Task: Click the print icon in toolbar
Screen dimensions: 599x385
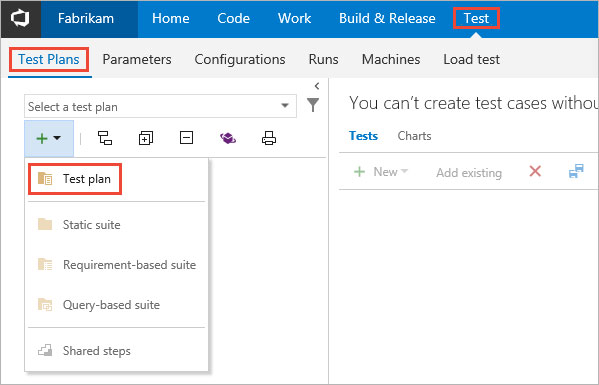Action: [269, 138]
